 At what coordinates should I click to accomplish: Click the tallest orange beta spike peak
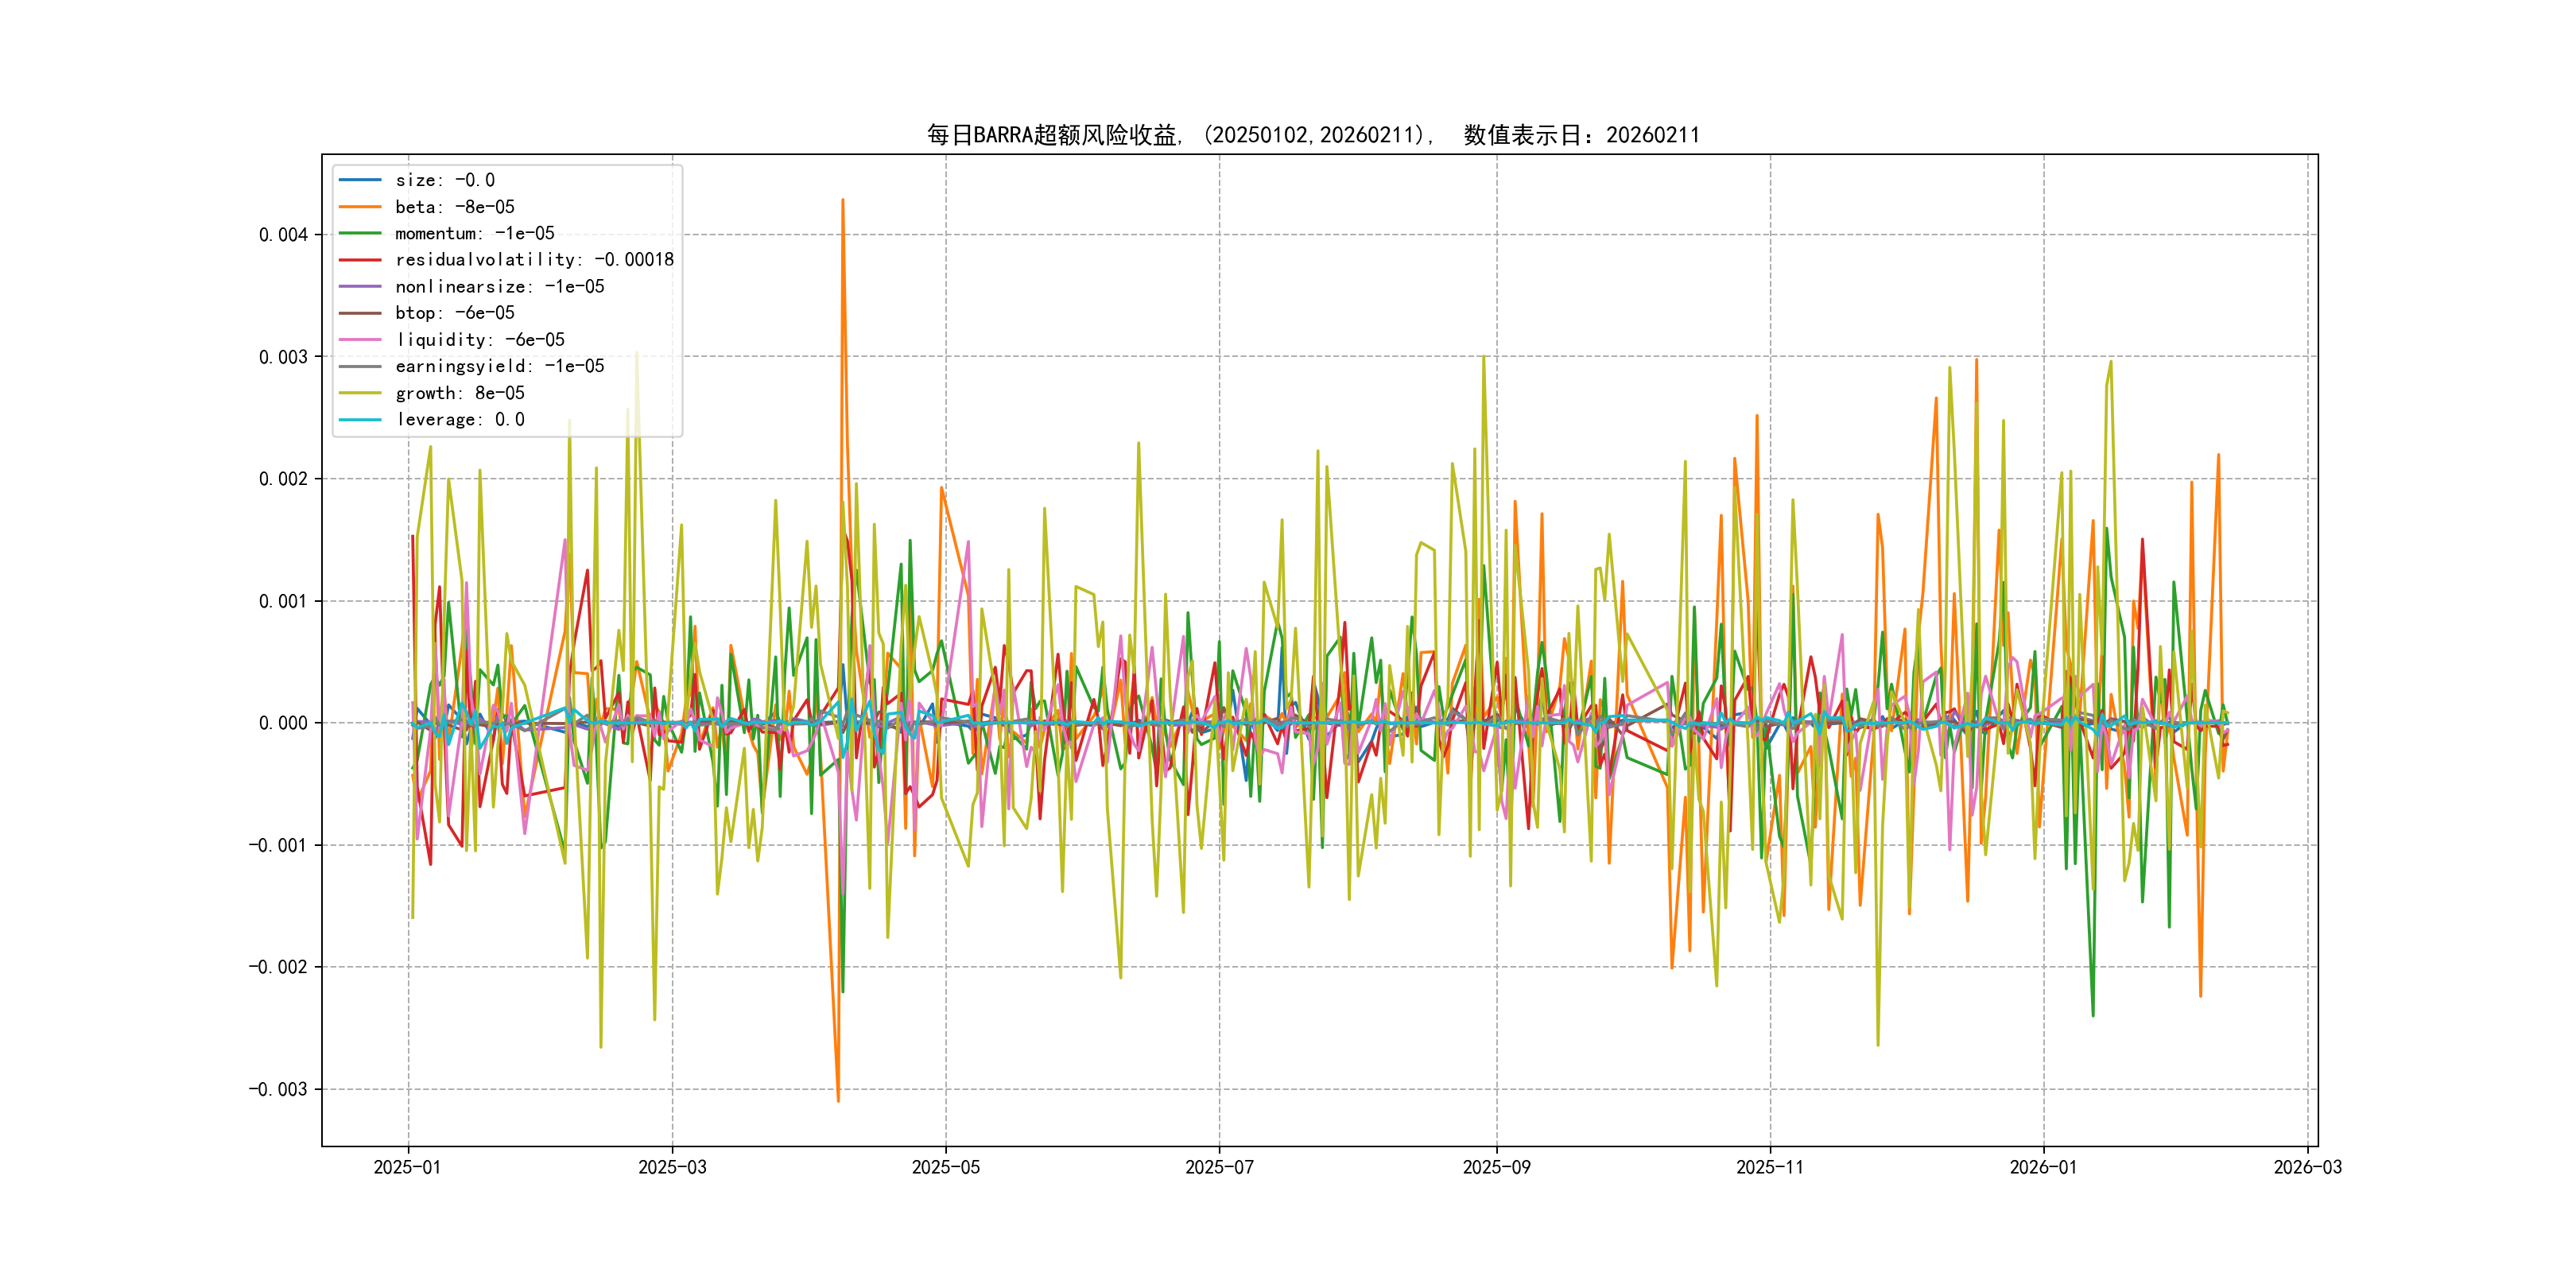843,201
